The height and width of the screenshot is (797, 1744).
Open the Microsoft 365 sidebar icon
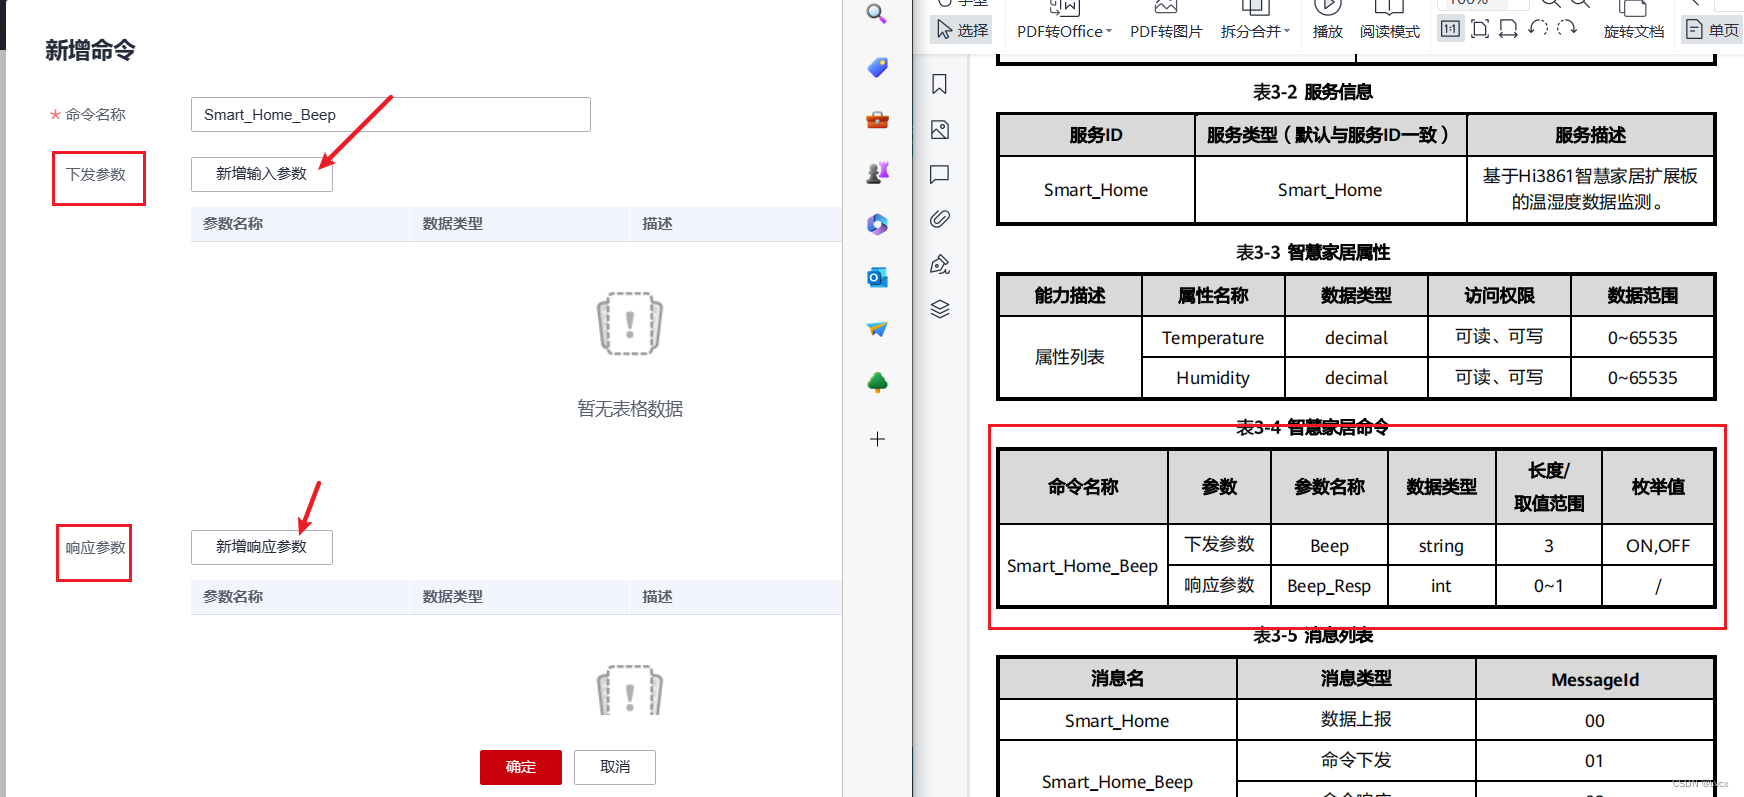click(877, 224)
